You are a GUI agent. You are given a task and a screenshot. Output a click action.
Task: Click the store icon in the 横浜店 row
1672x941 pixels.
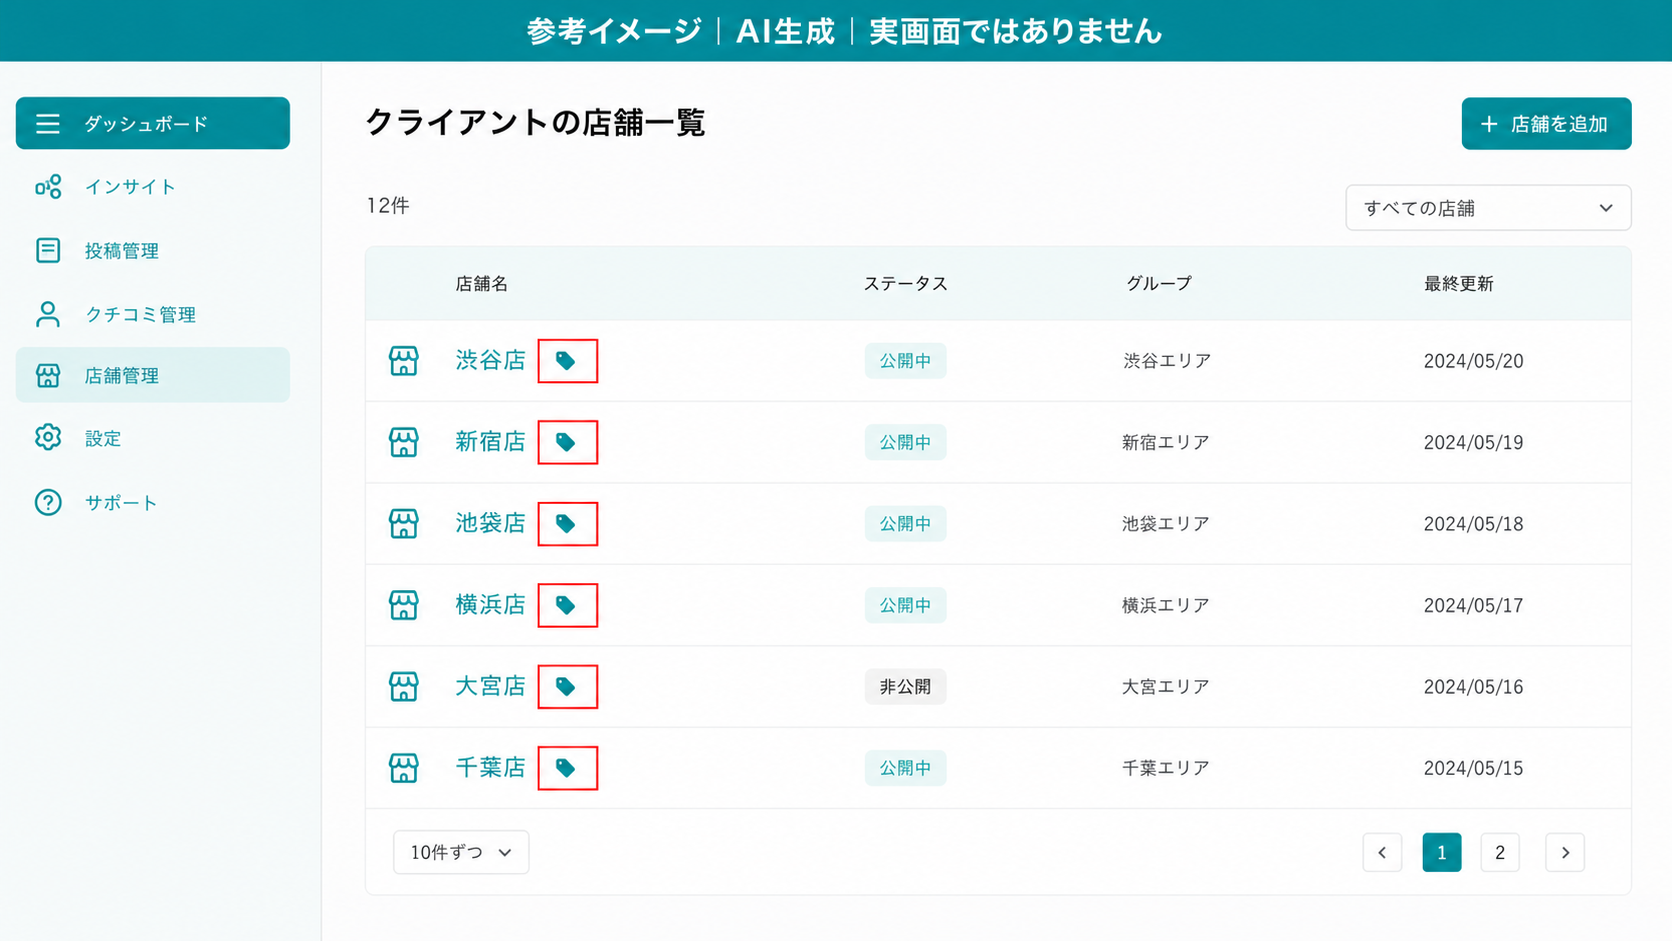click(x=404, y=605)
